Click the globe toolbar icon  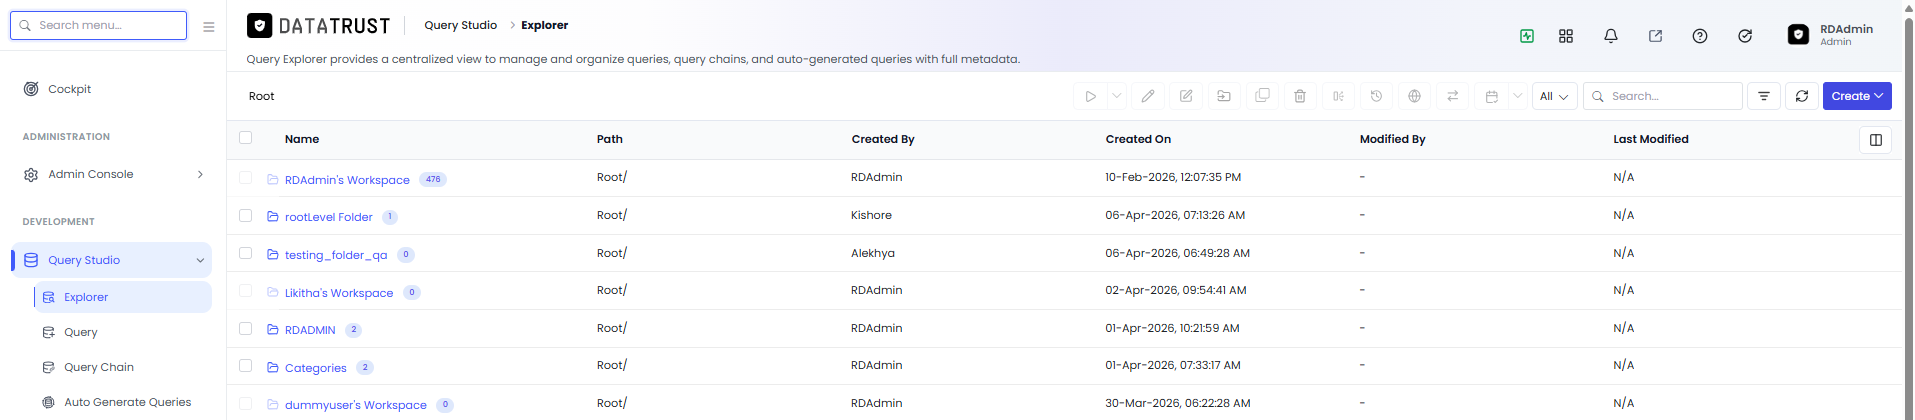point(1414,96)
